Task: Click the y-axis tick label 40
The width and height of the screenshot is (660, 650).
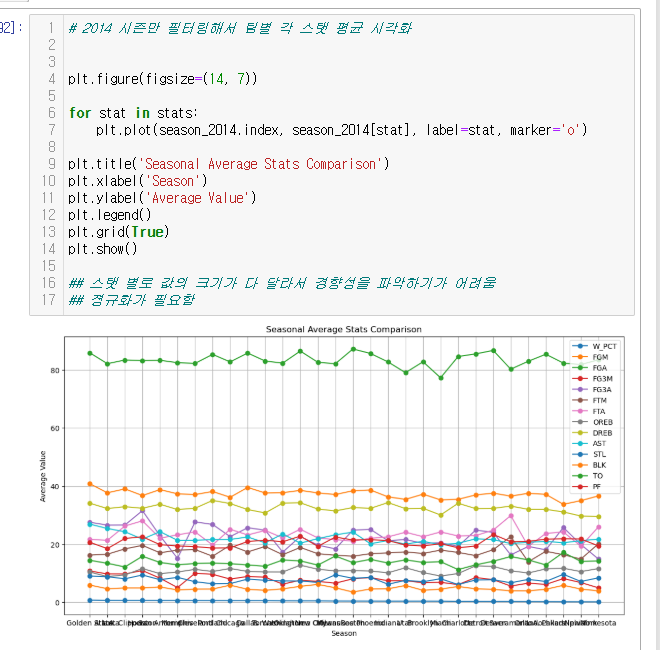Action: click(x=55, y=487)
